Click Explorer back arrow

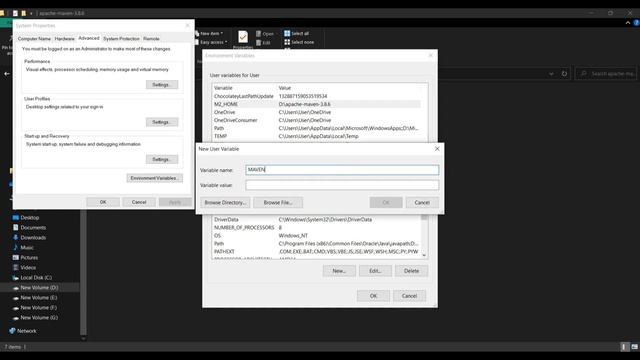click(7, 74)
